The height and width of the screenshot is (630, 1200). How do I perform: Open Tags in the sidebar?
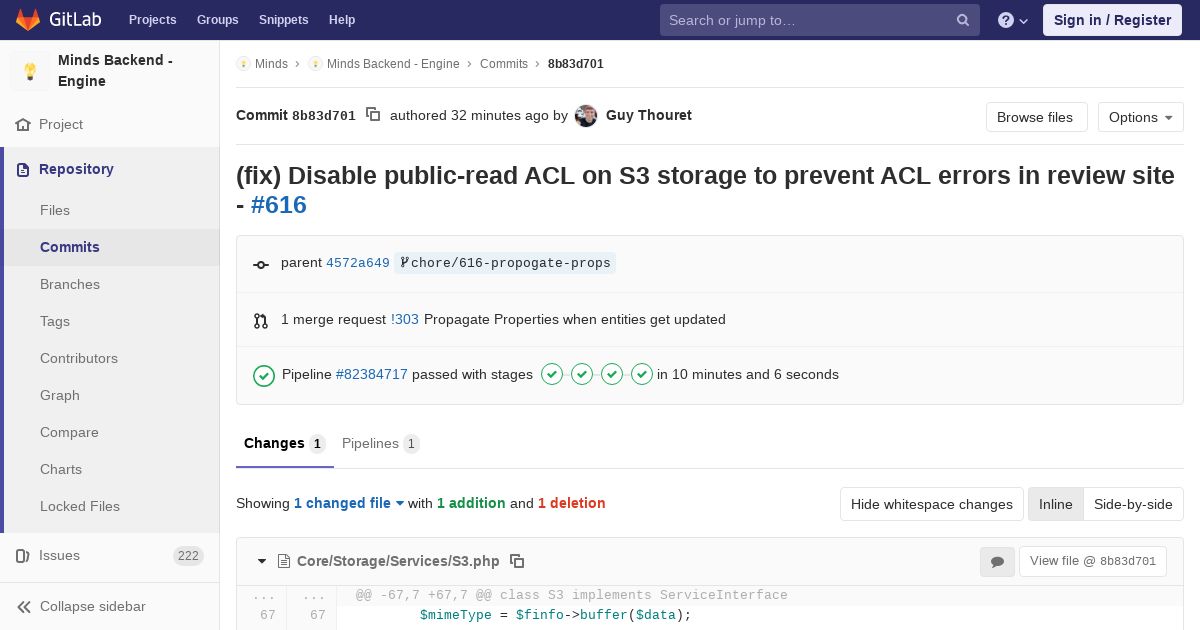click(x=55, y=321)
